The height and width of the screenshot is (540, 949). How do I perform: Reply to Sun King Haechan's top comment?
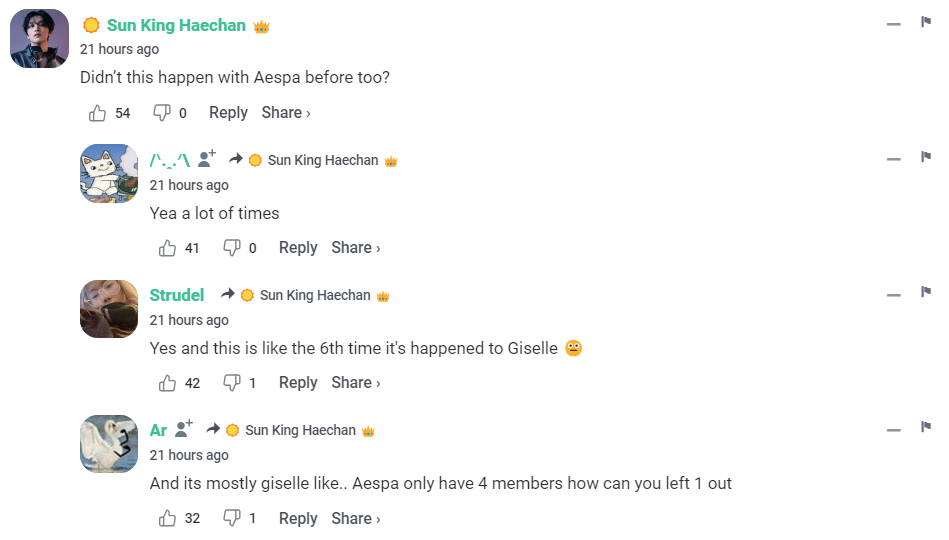(x=228, y=113)
